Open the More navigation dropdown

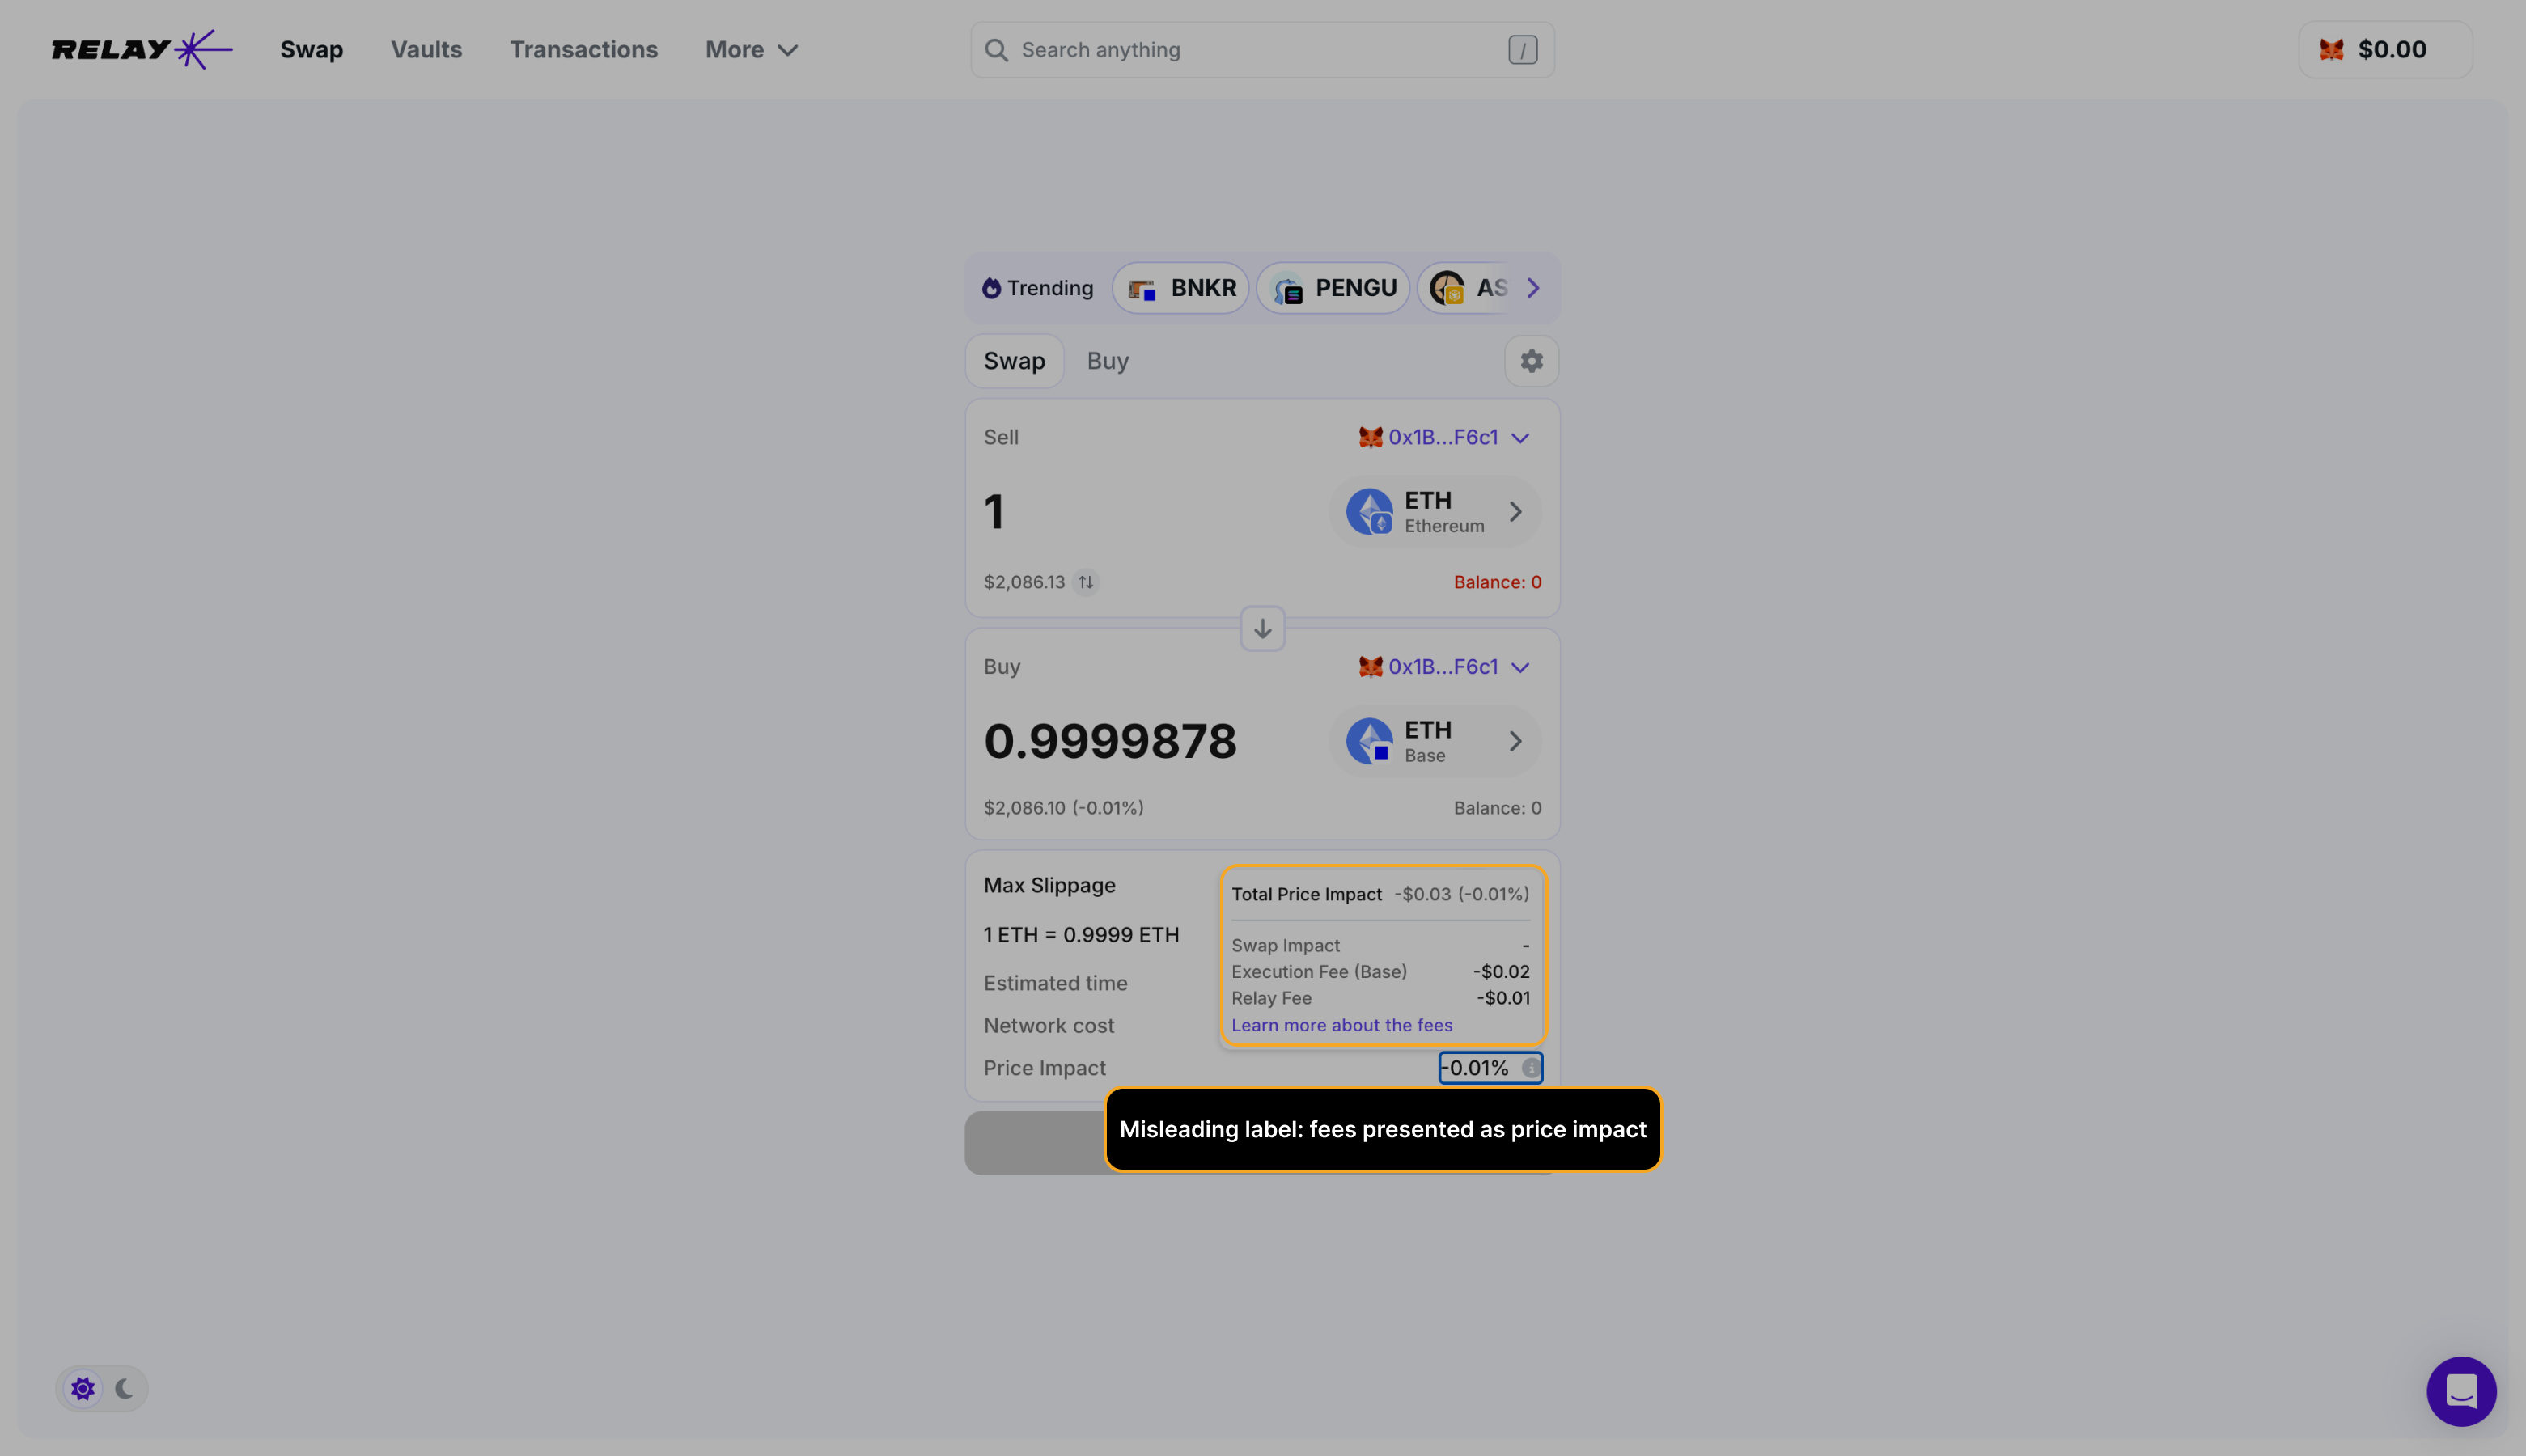point(751,49)
